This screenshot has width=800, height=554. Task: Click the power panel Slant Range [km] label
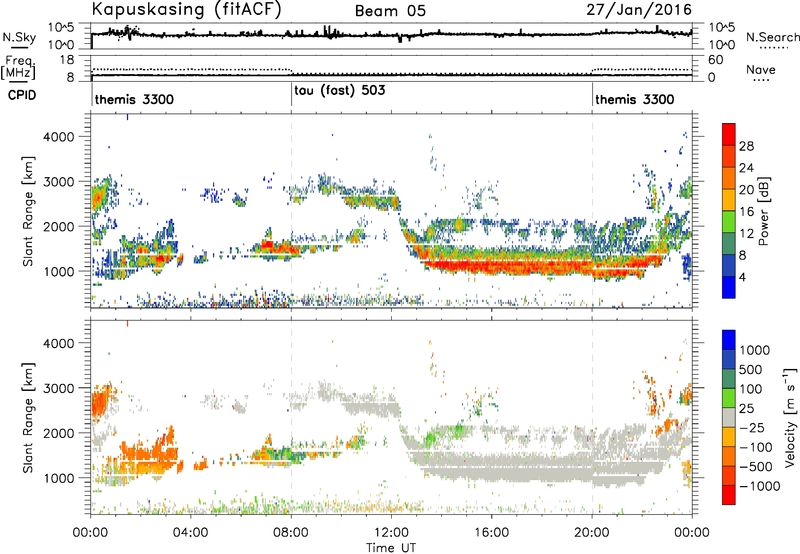29,211
